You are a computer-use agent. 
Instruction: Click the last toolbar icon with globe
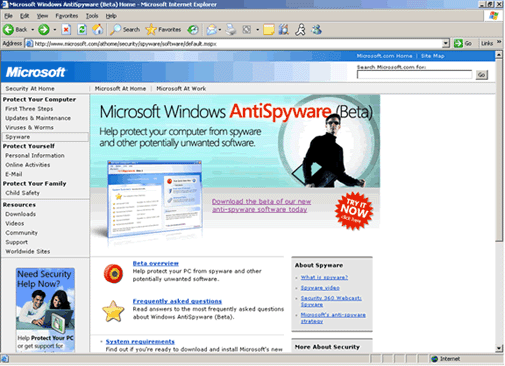316,30
